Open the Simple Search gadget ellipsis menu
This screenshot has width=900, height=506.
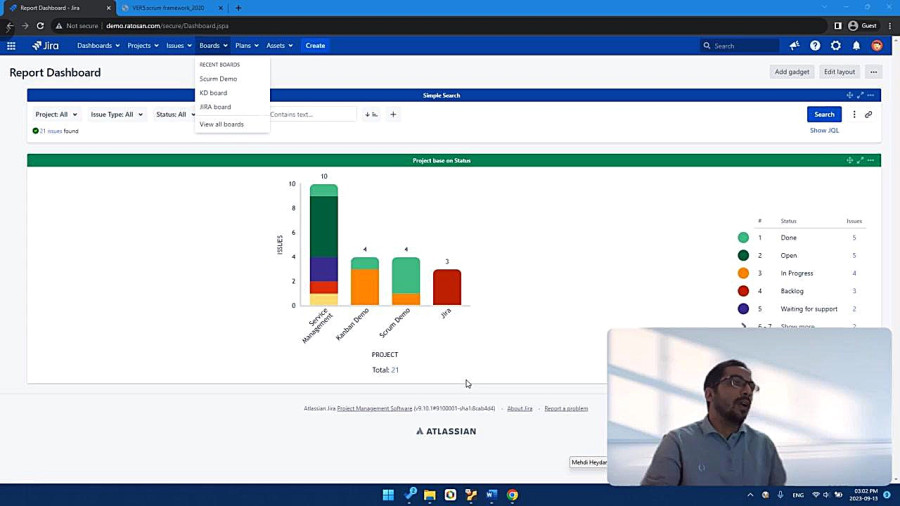pos(871,95)
